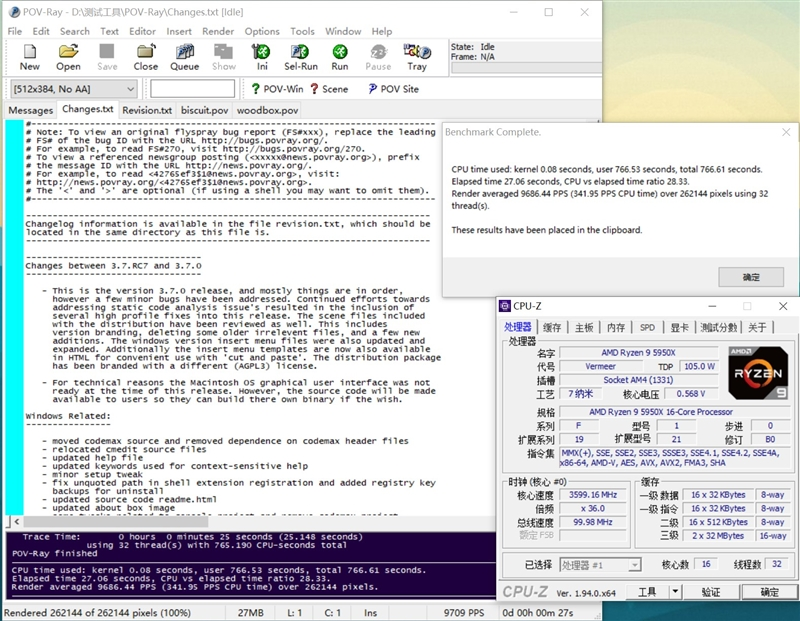Switch to the biscuit.pov tab
800x621 pixels.
pos(204,110)
